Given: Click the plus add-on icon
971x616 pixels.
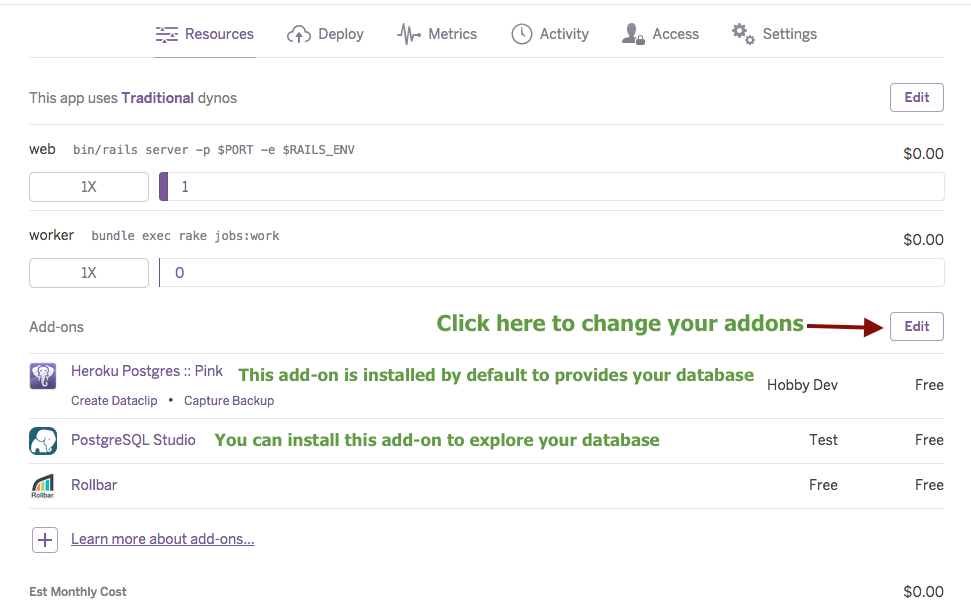Looking at the screenshot, I should (45, 540).
